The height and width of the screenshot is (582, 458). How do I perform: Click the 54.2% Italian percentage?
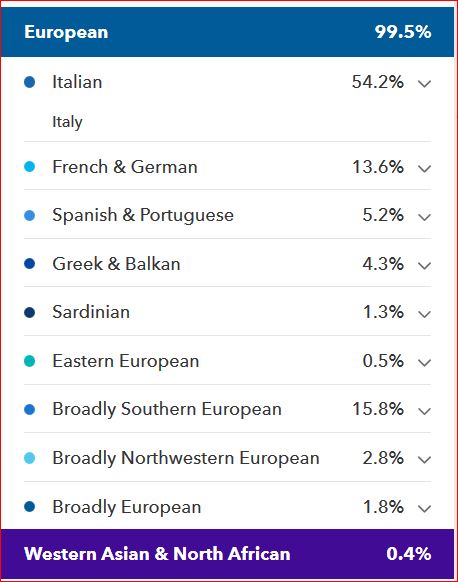(x=378, y=82)
